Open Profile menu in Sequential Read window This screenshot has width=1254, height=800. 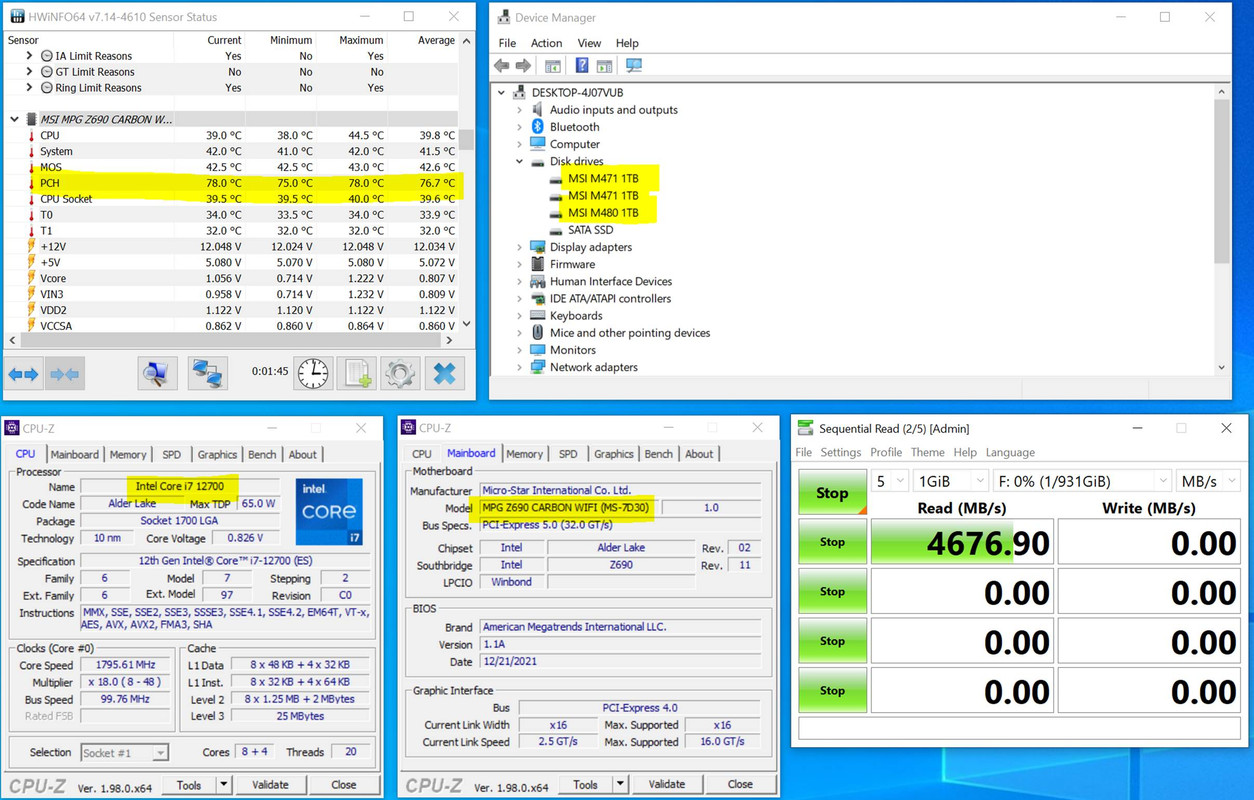(x=886, y=452)
